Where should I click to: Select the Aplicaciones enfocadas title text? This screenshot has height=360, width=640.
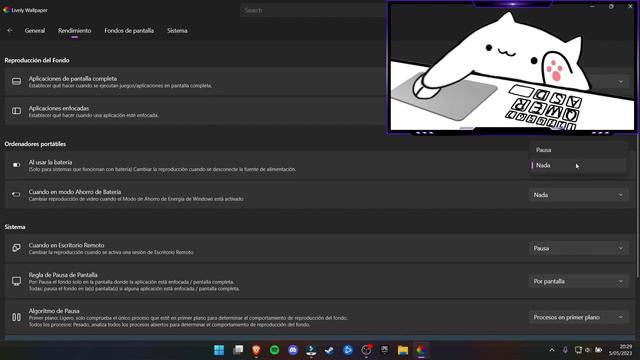click(59, 108)
